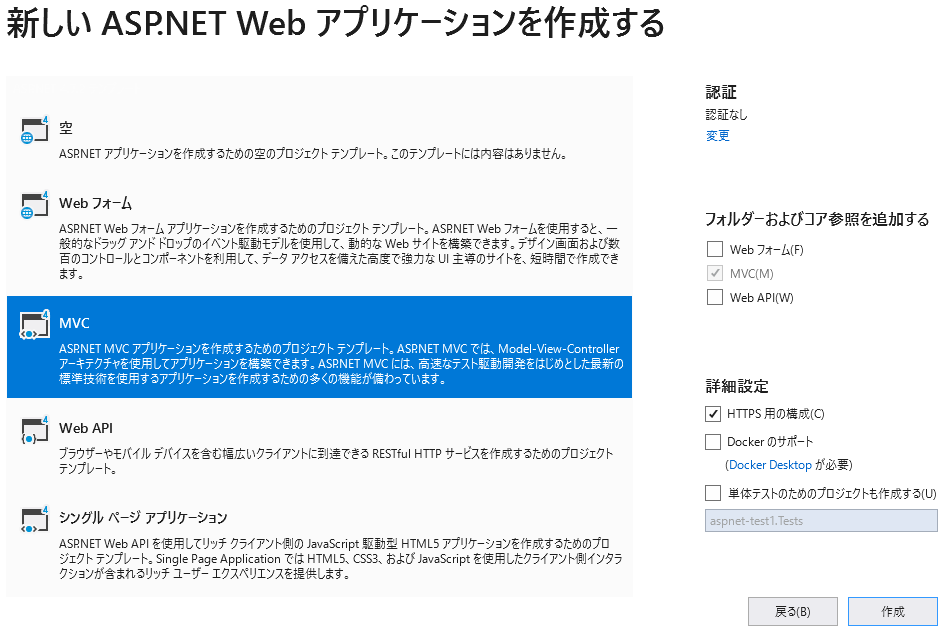The image size is (950, 632).
Task: Click the Empty (空) template icon
Action: tap(34, 131)
